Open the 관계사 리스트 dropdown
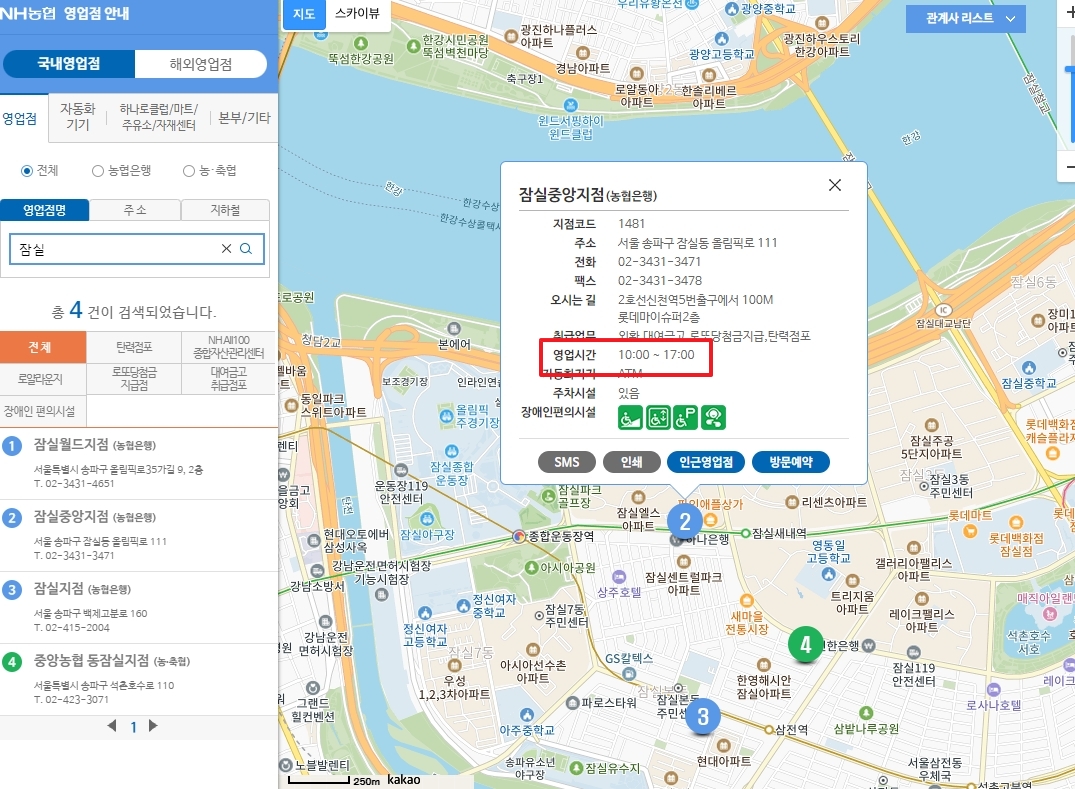This screenshot has width=1075, height=789. coord(964,18)
